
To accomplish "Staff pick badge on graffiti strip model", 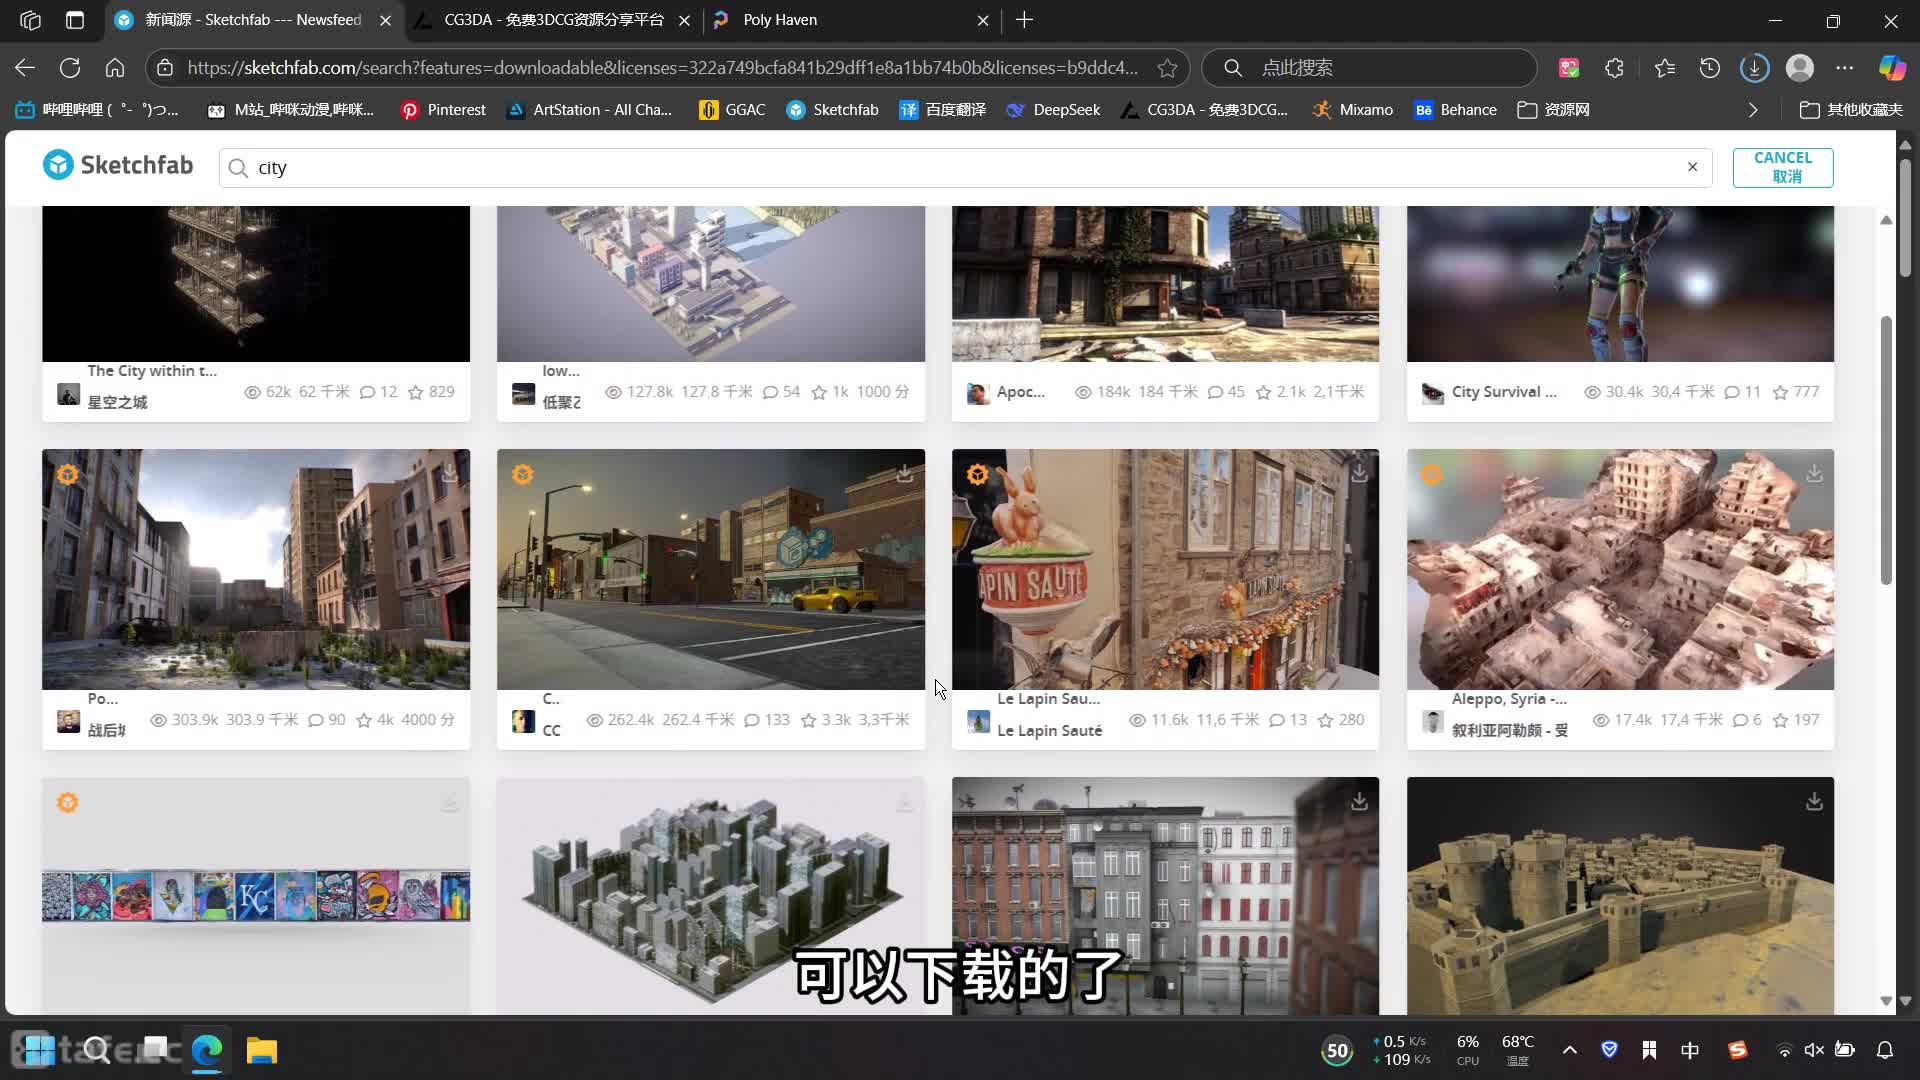I will click(67, 802).
